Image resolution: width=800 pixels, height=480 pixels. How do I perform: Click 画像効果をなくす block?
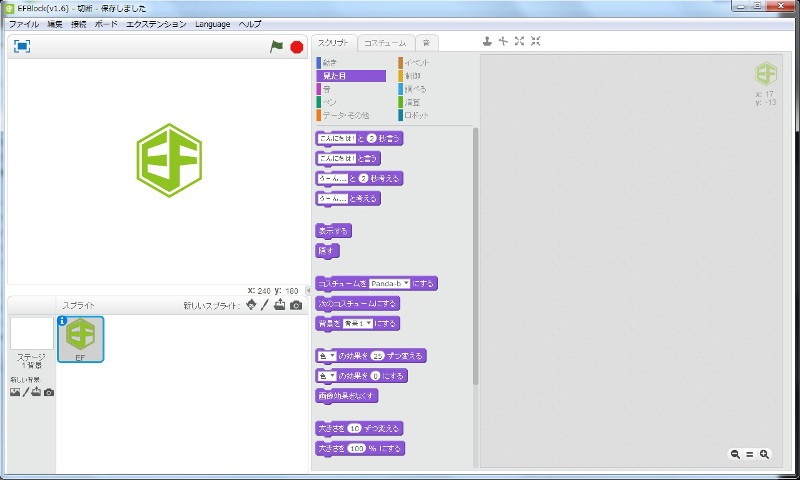tap(346, 396)
